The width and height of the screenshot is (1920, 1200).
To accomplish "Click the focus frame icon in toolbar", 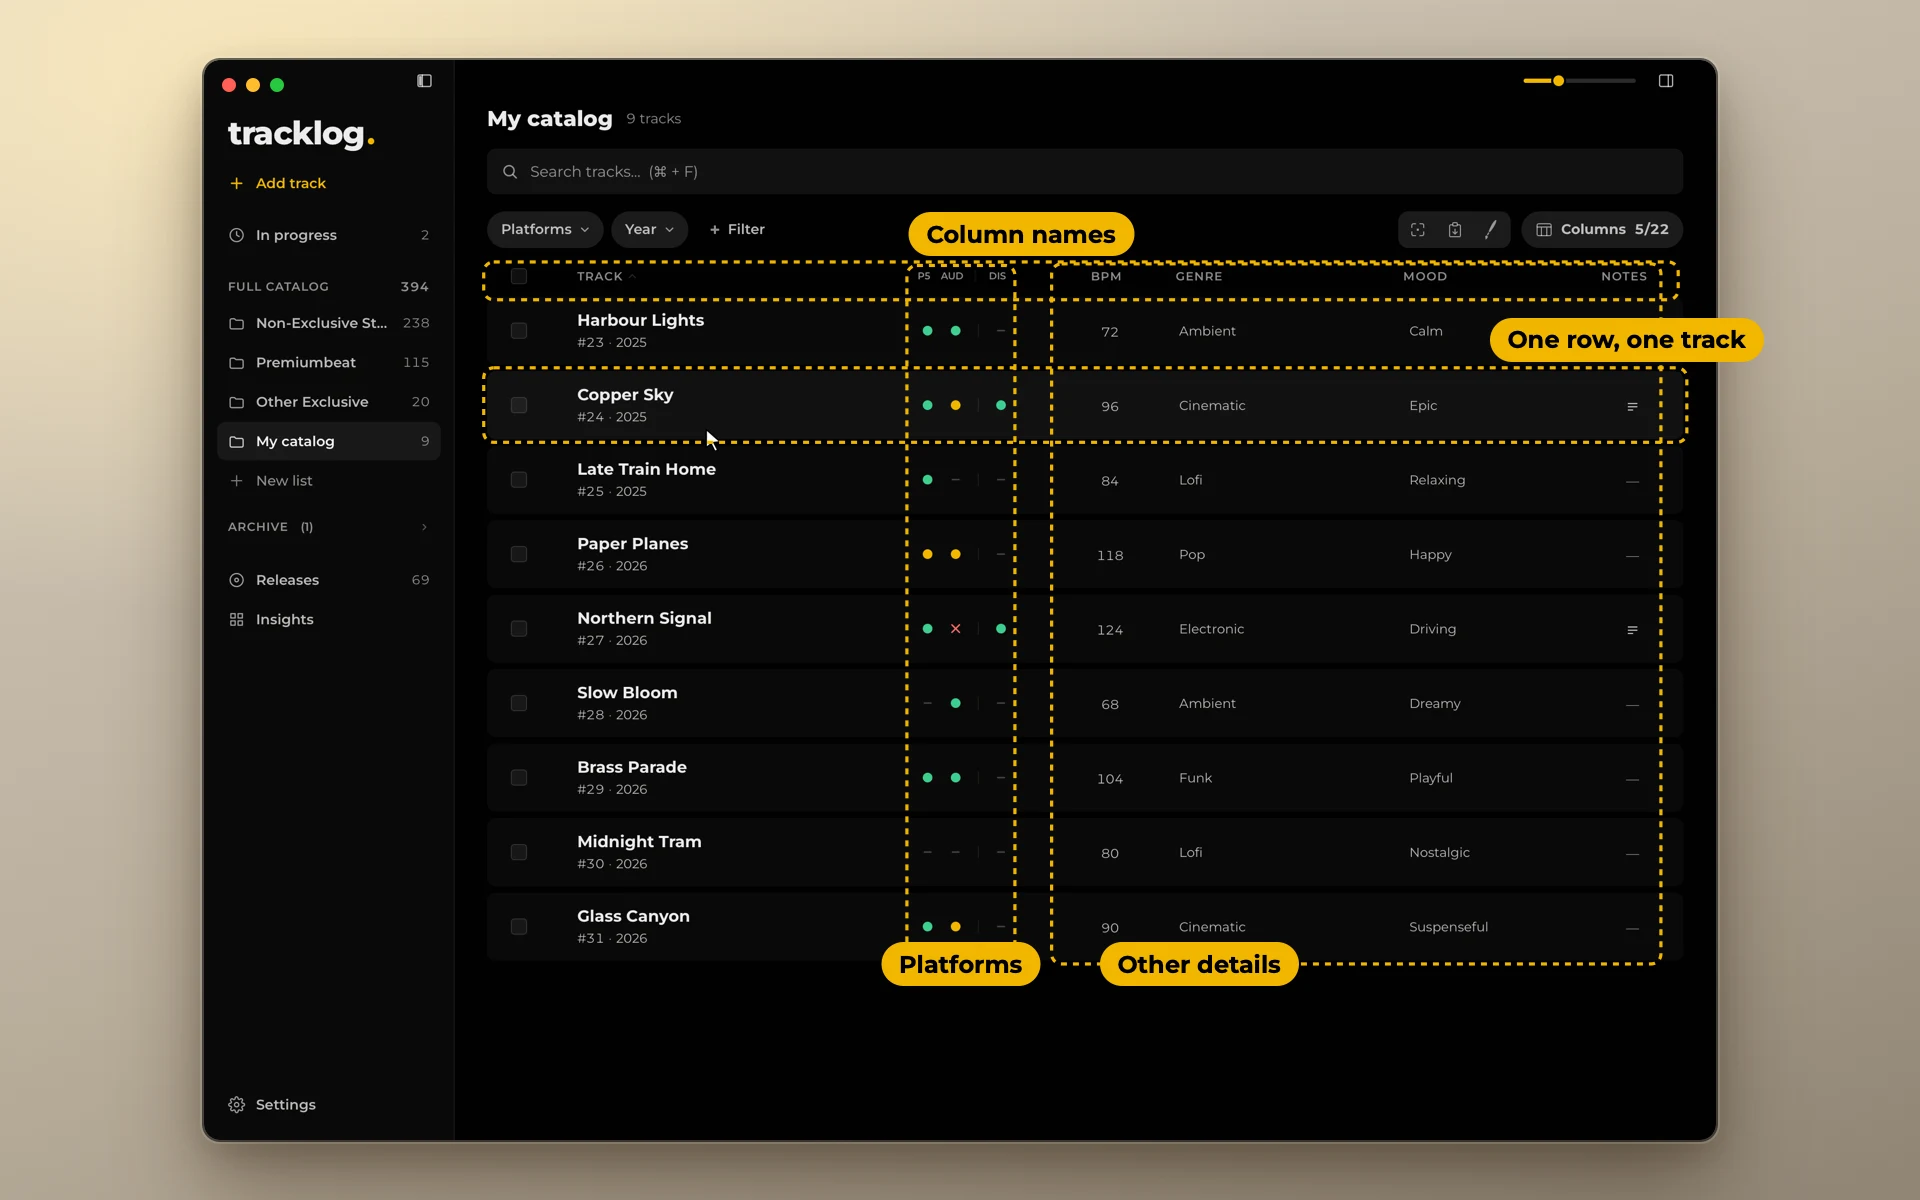I will pyautogui.click(x=1418, y=230).
